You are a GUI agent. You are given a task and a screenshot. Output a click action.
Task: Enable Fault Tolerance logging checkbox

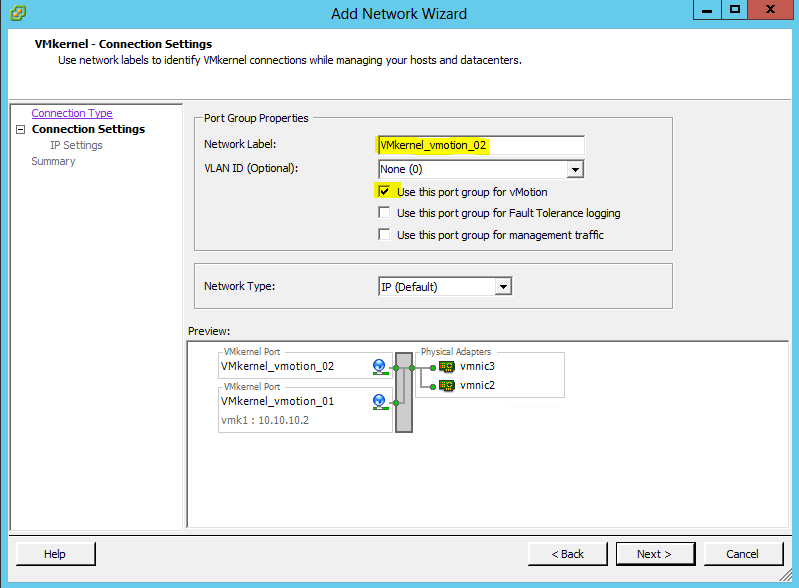[384, 212]
